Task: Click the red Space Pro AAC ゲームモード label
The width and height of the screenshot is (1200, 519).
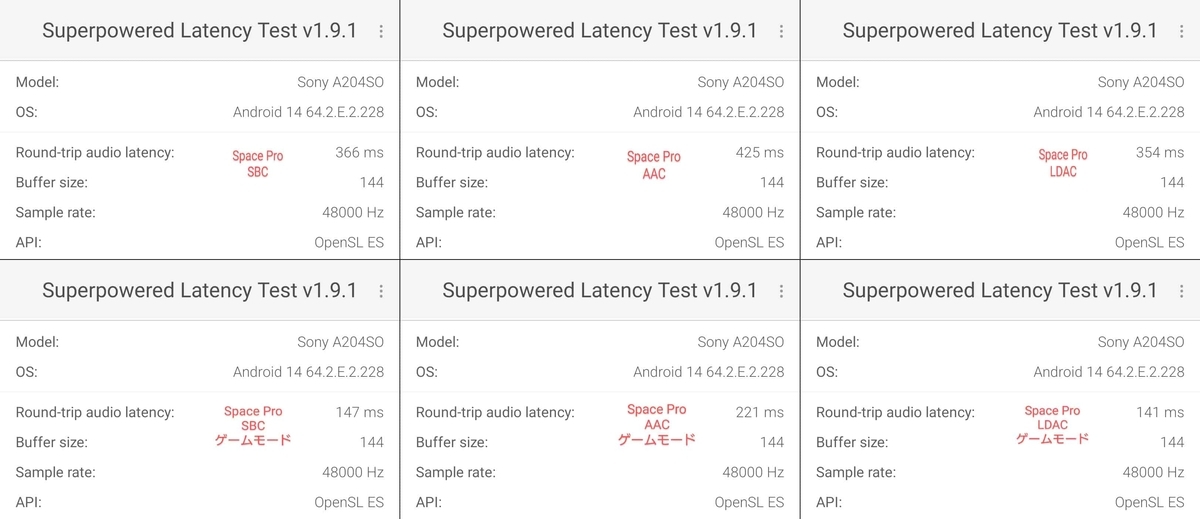Action: coord(656,425)
